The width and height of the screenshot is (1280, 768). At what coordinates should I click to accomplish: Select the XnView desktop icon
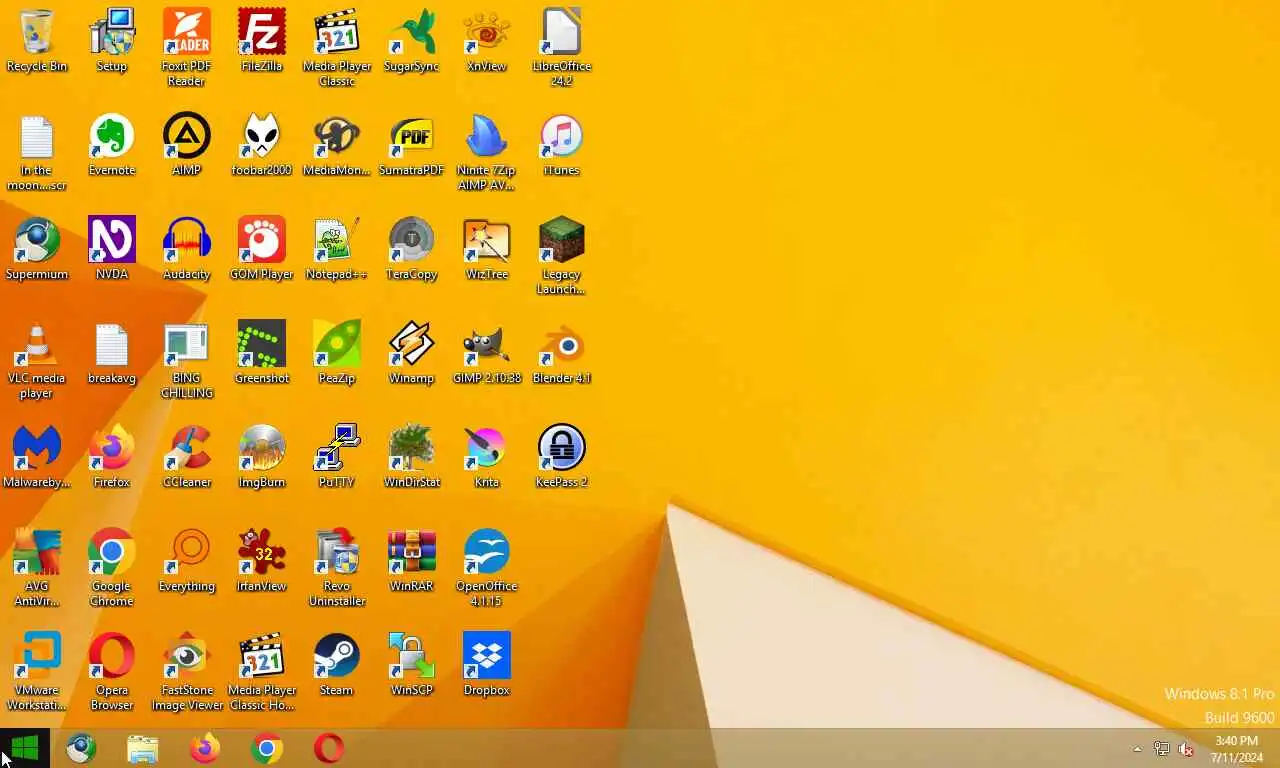(487, 32)
